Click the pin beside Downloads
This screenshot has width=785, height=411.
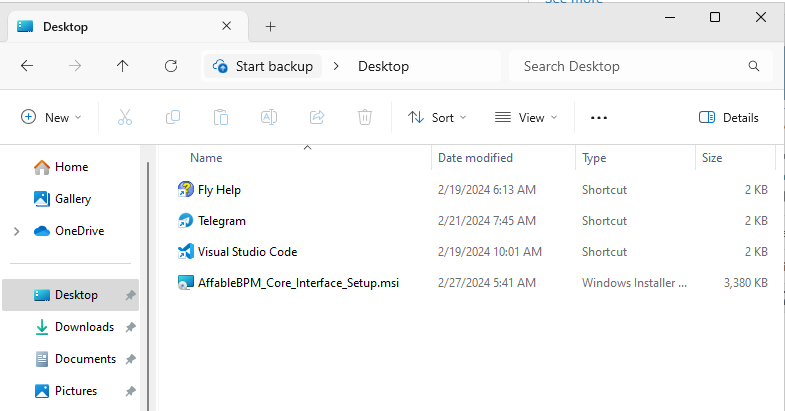130,327
